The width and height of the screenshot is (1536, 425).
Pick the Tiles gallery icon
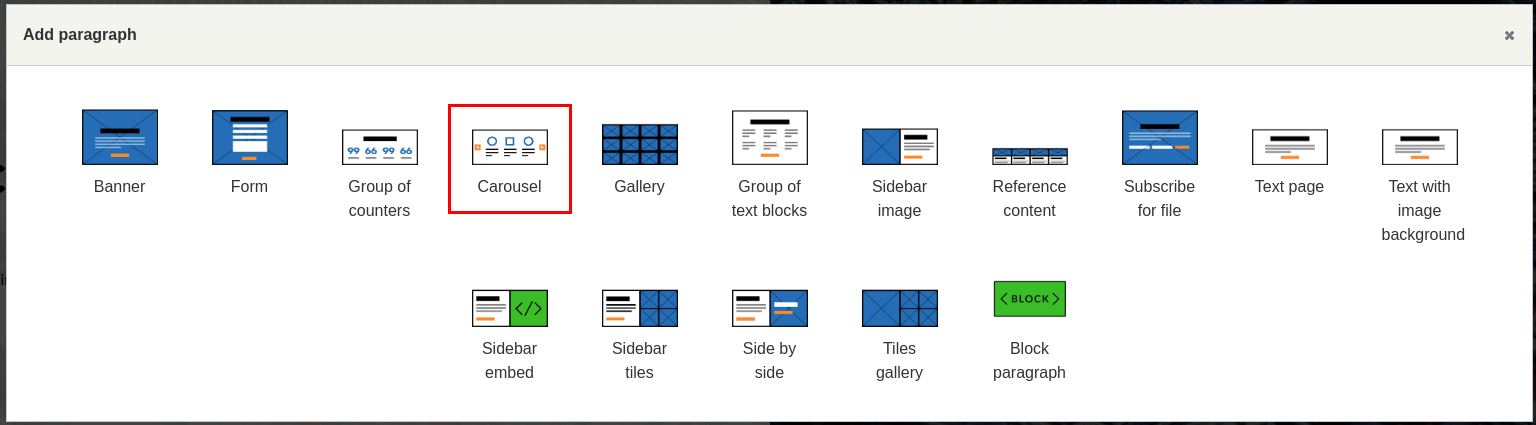(x=900, y=308)
